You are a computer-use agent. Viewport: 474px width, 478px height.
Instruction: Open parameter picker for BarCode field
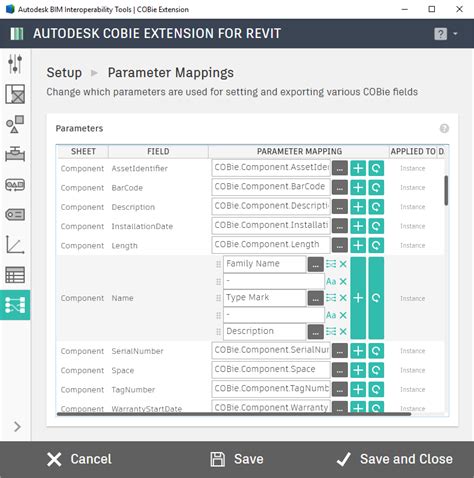click(x=340, y=188)
